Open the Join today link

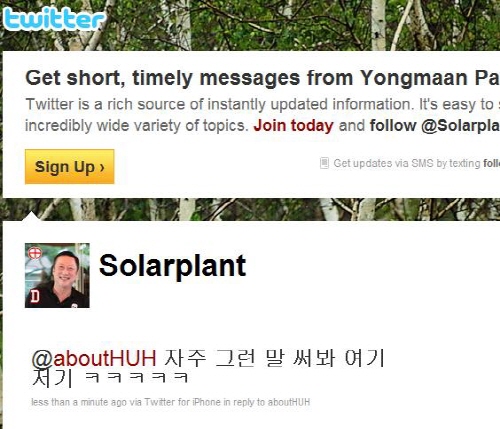click(293, 126)
